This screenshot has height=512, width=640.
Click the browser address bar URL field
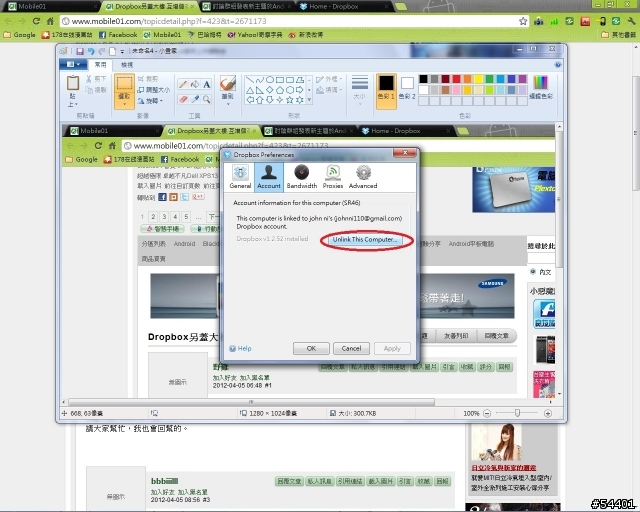pos(294,21)
